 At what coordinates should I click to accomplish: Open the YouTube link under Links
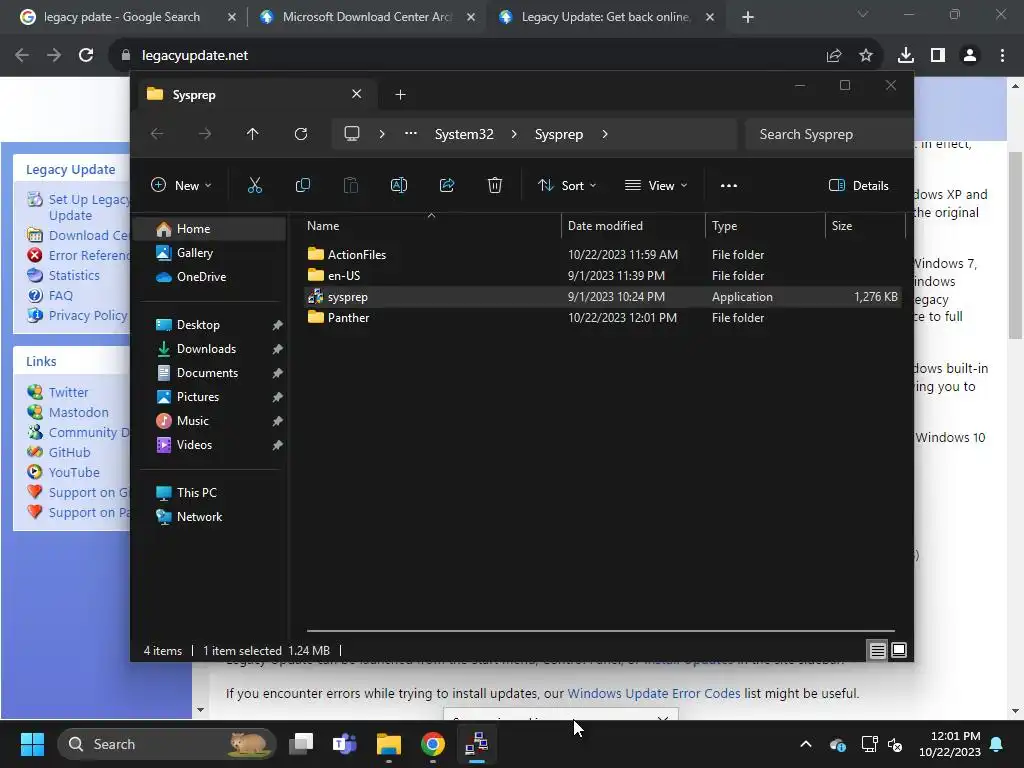[x=74, y=473]
